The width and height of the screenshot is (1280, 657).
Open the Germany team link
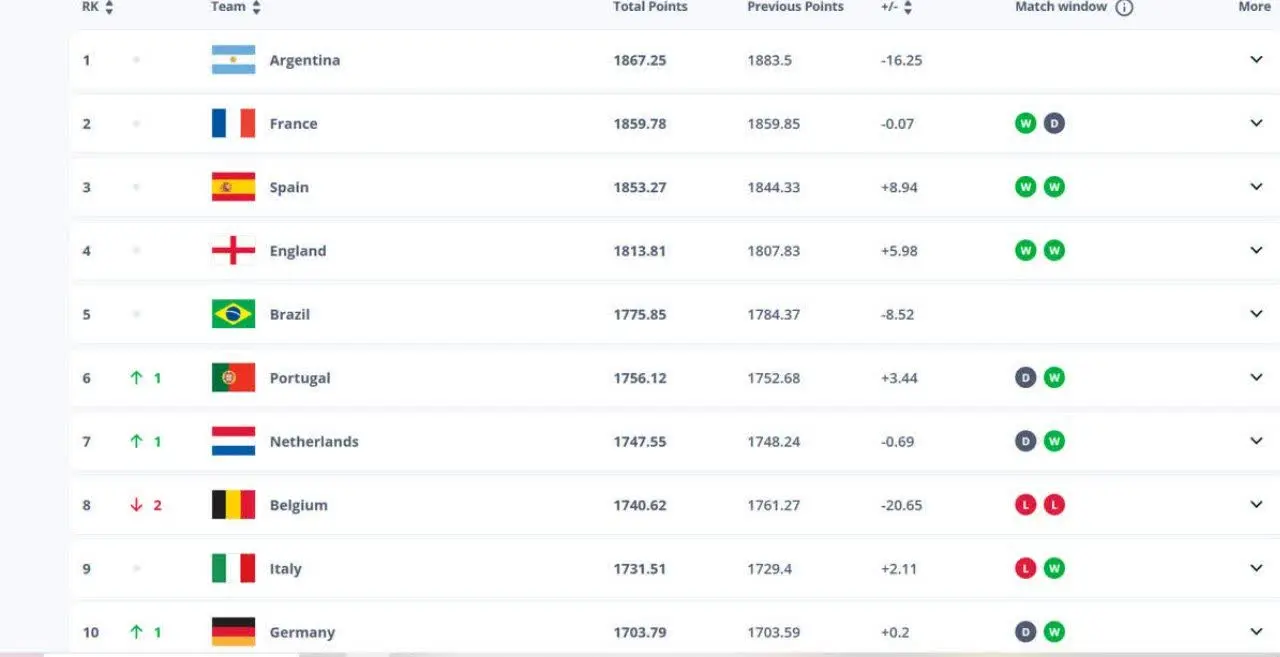click(302, 632)
